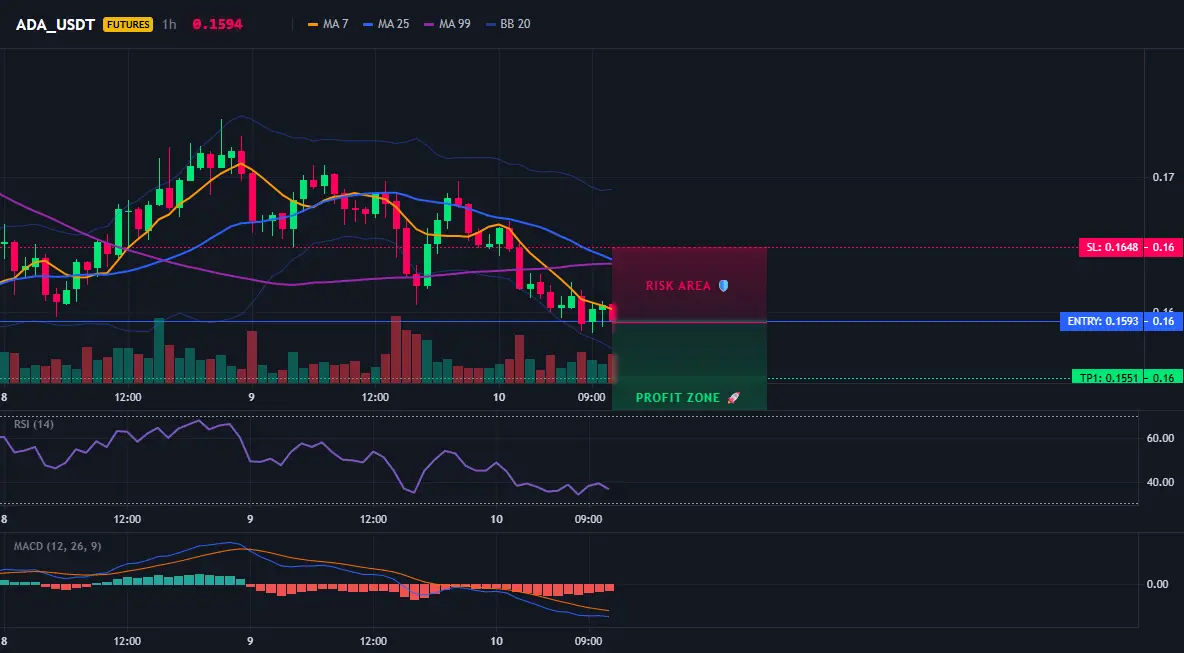The width and height of the screenshot is (1184, 653).
Task: Click the rocket icon beside PROFIT ZONE
Action: click(x=733, y=397)
